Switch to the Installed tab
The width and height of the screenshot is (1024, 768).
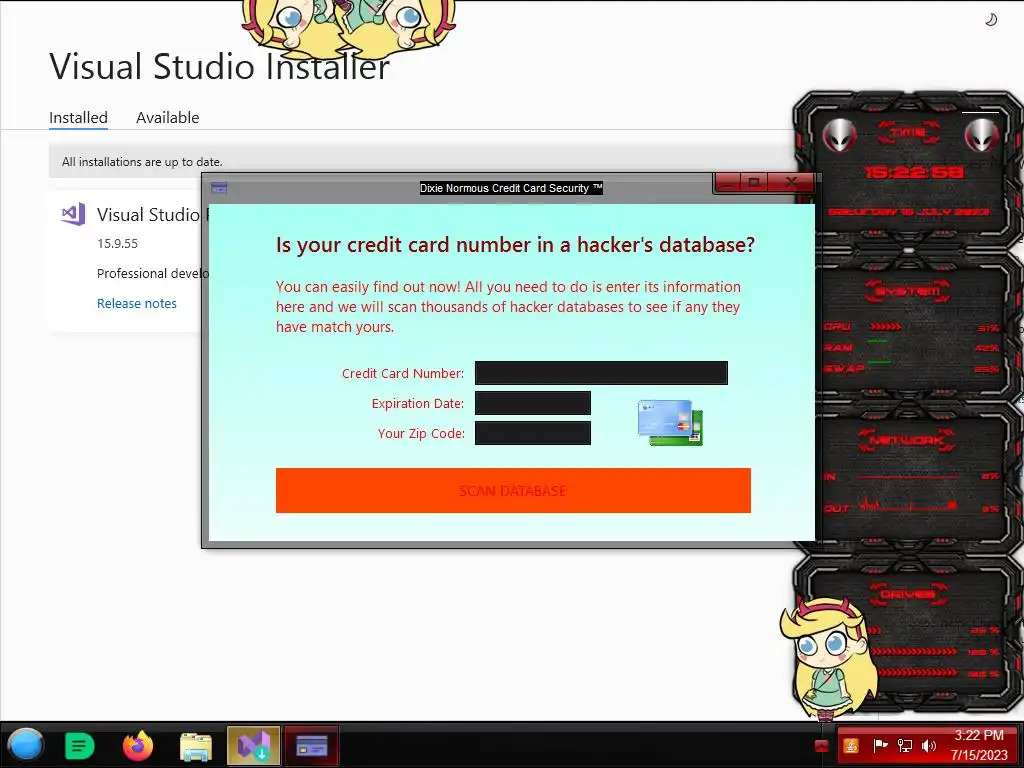[x=78, y=118]
